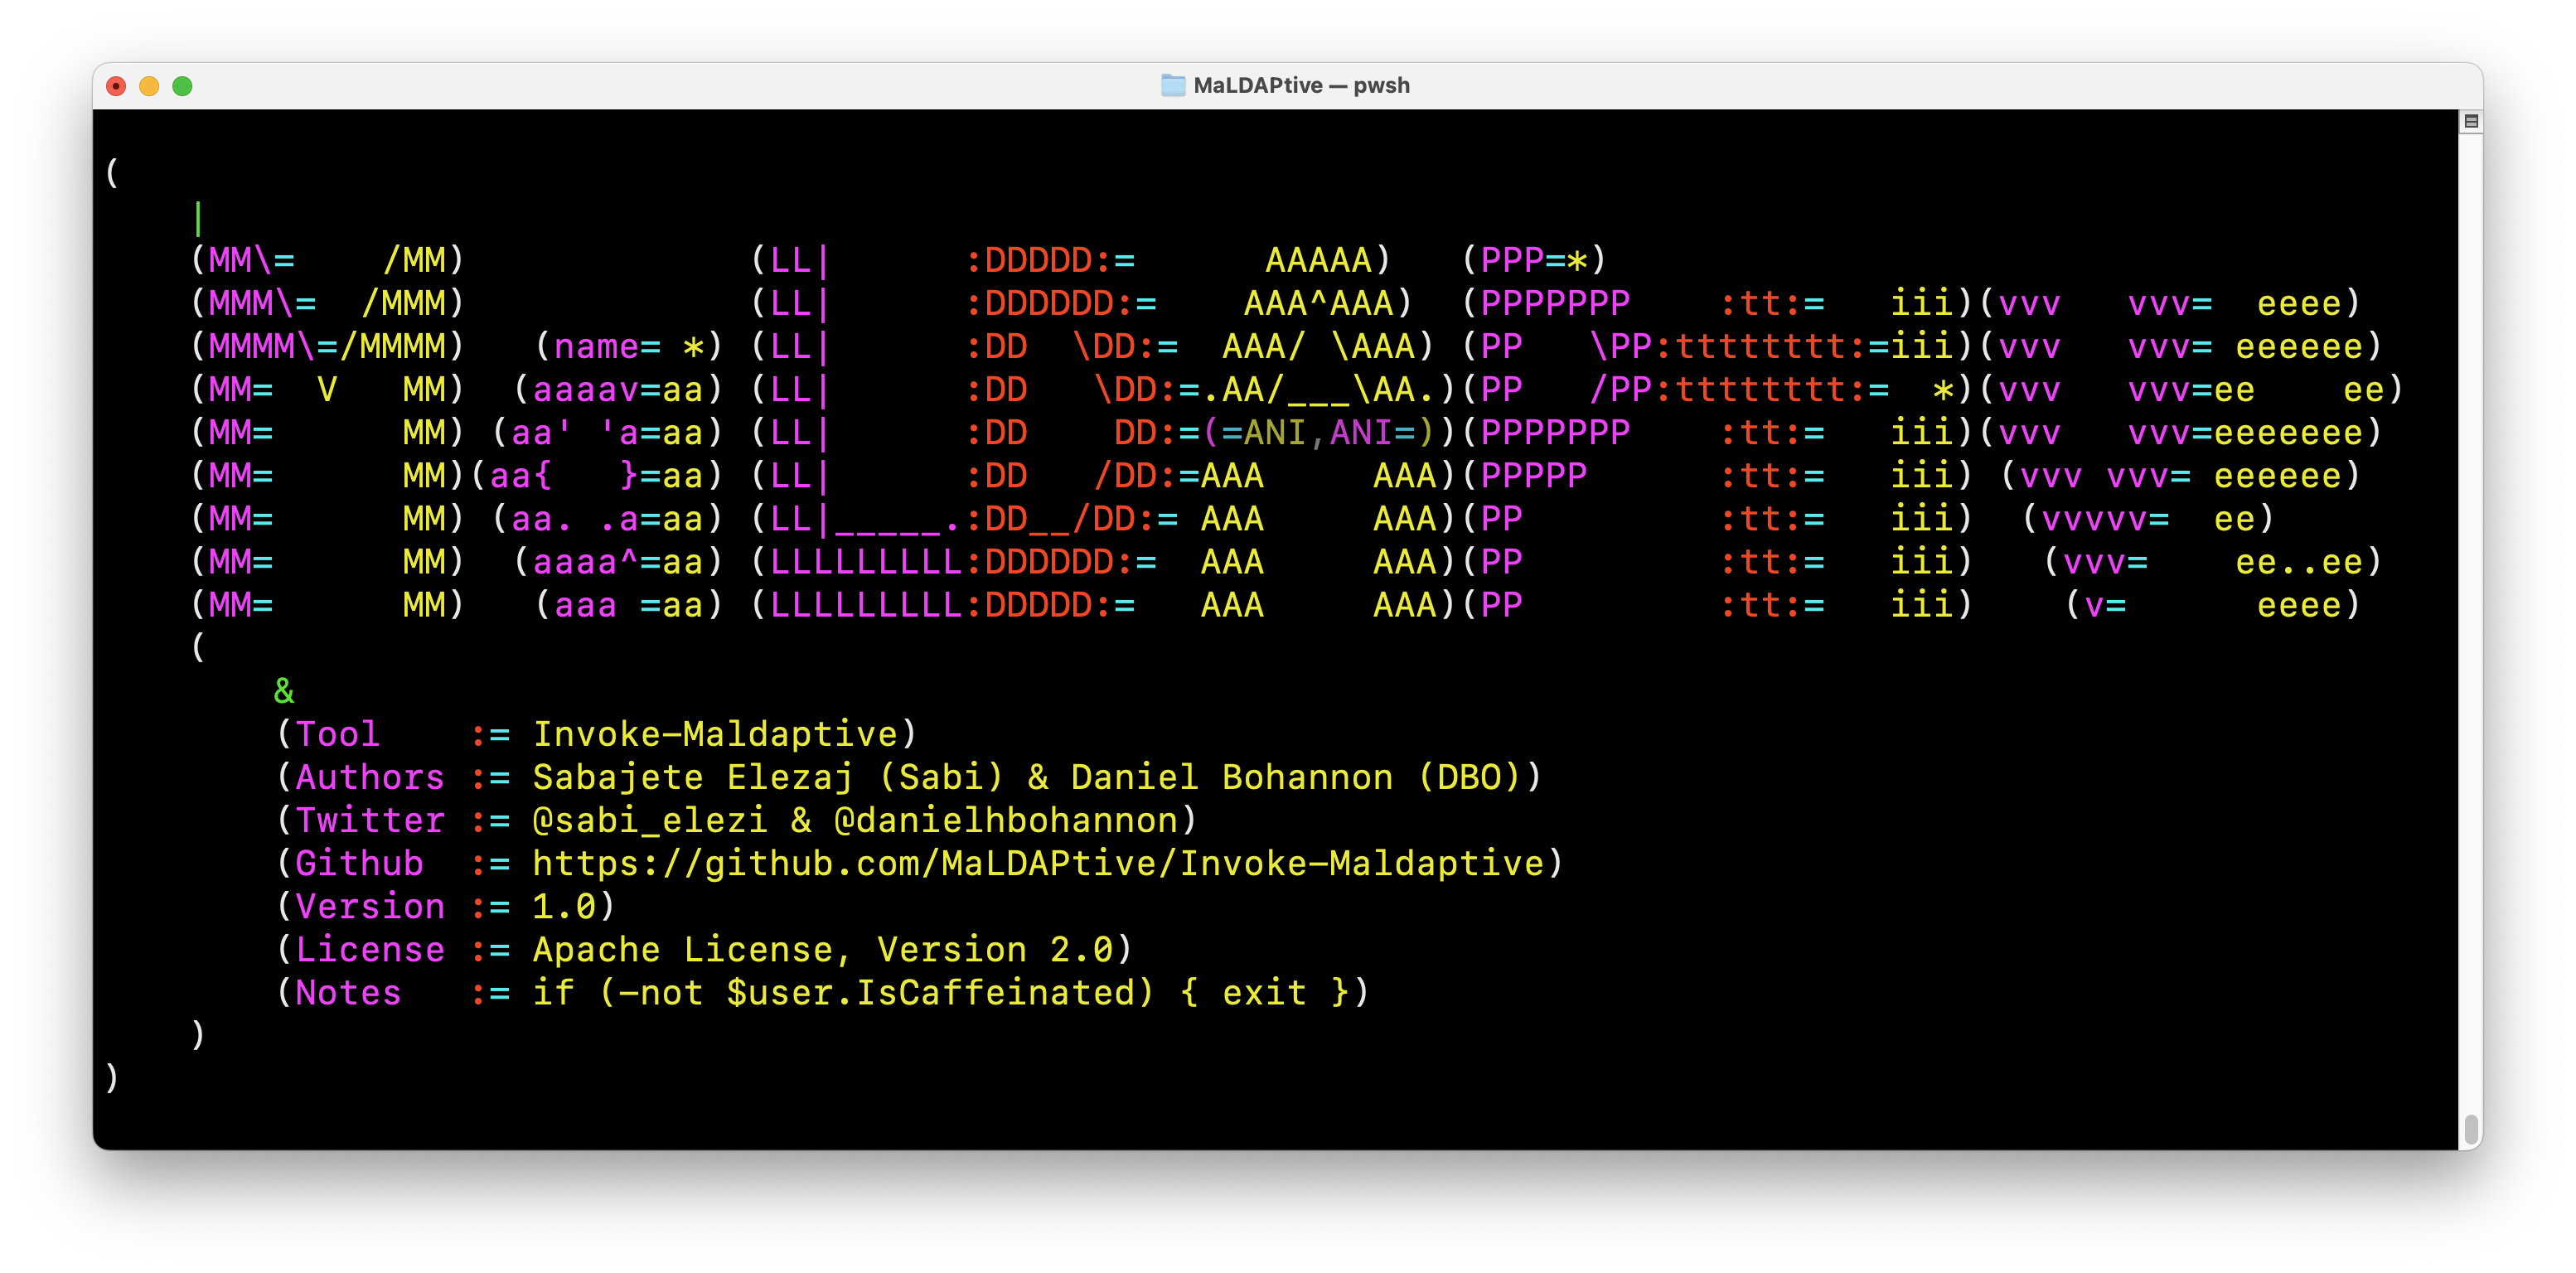2576x1273 pixels.
Task: Click the @sabi_elezi Twitter handle
Action: [x=650, y=820]
